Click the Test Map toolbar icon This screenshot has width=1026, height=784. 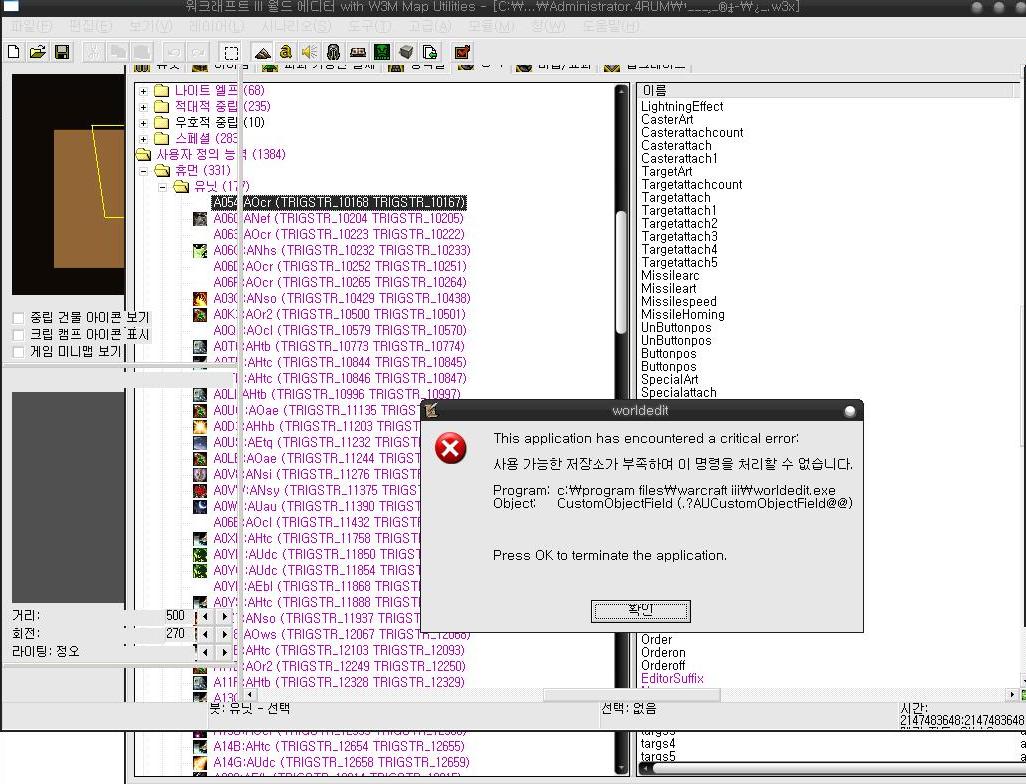[x=462, y=52]
